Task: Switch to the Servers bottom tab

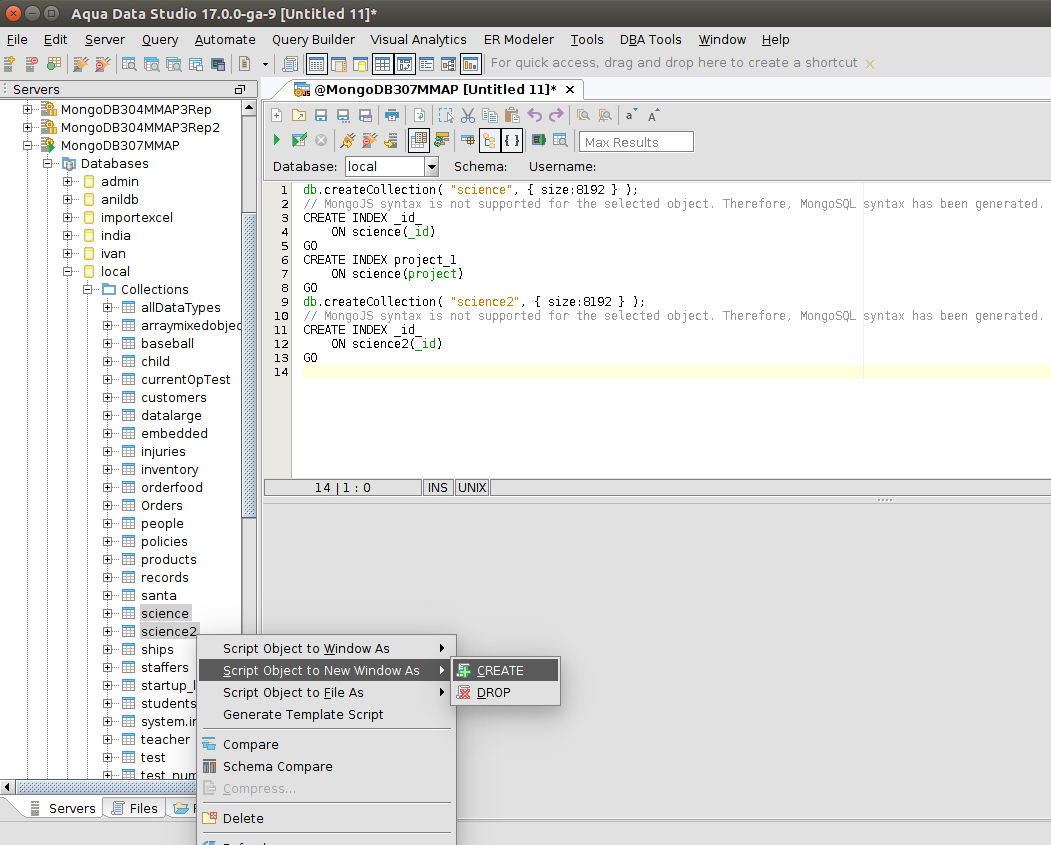Action: click(63, 808)
